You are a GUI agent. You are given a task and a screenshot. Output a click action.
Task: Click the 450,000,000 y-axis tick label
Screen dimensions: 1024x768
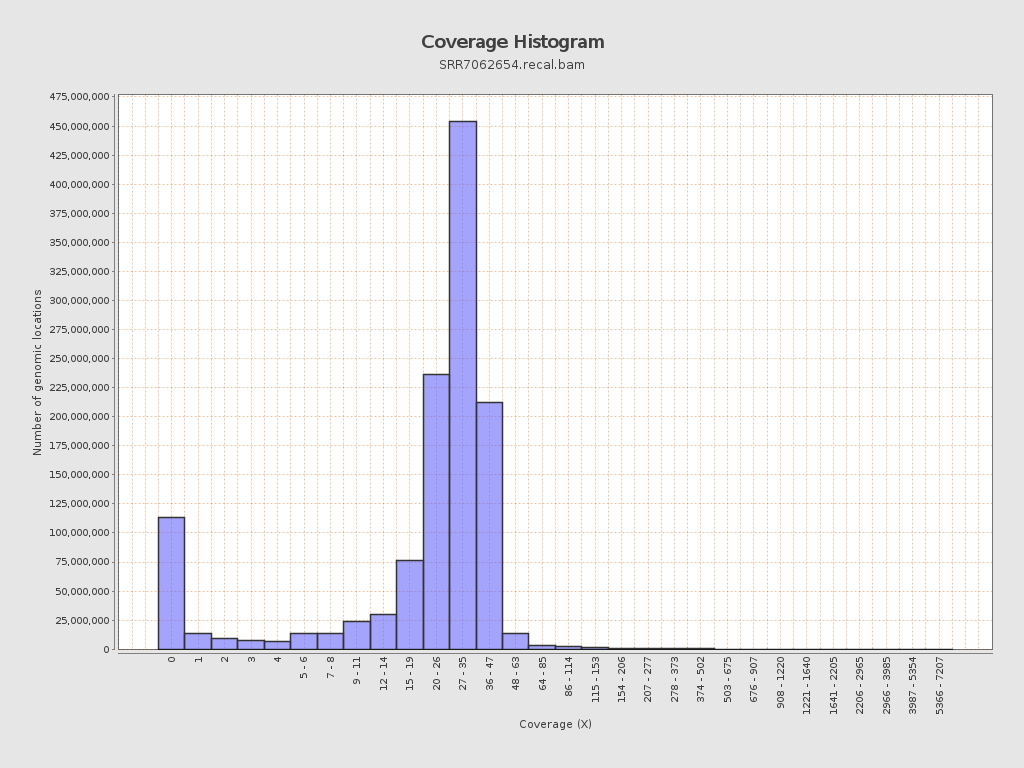coord(79,126)
